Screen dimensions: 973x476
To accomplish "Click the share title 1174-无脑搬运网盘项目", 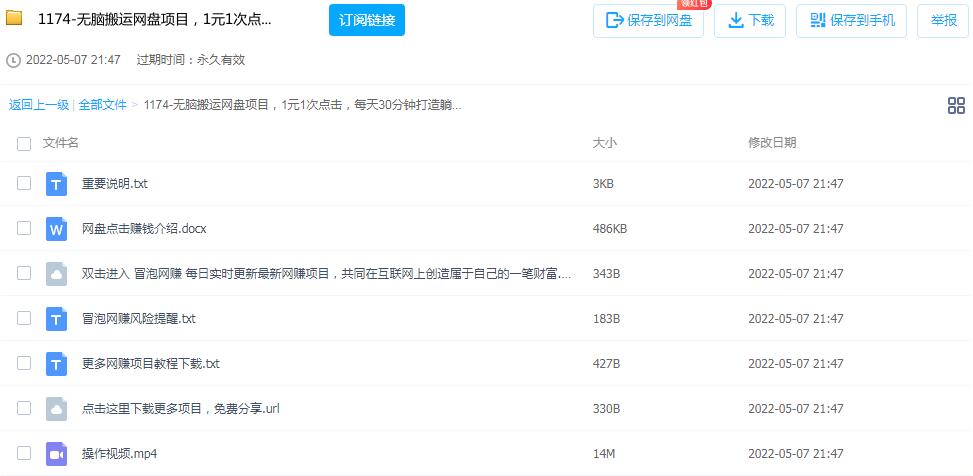I will [x=155, y=19].
